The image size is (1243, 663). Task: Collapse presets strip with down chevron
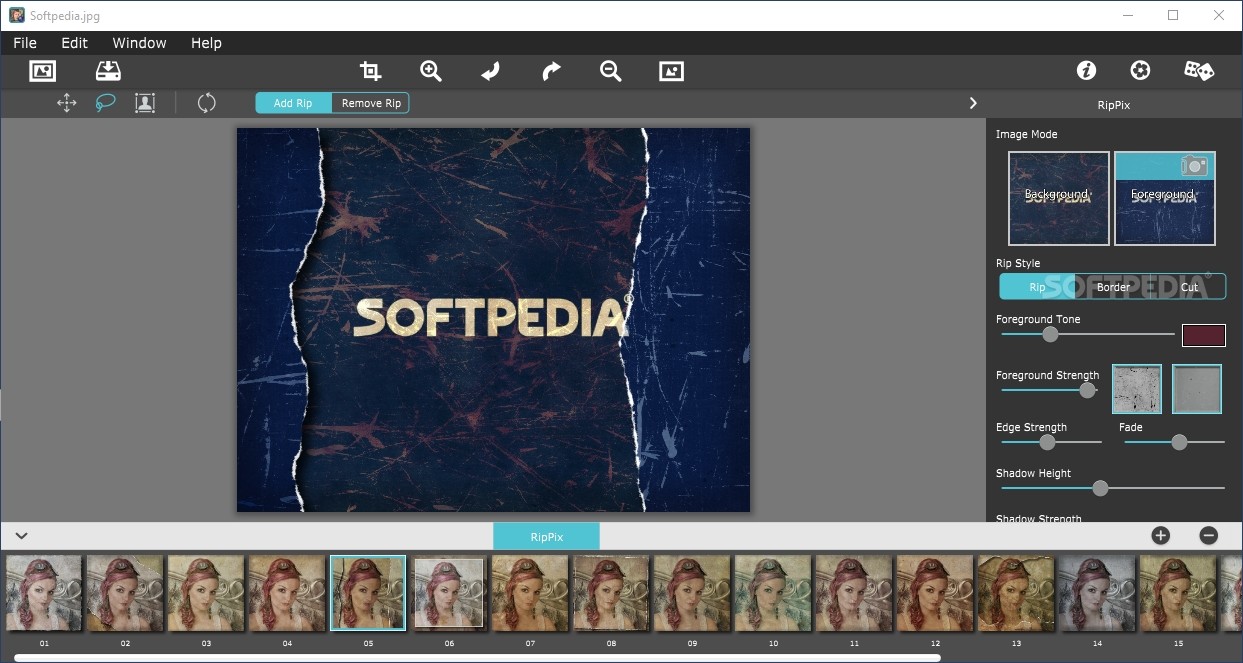point(21,536)
